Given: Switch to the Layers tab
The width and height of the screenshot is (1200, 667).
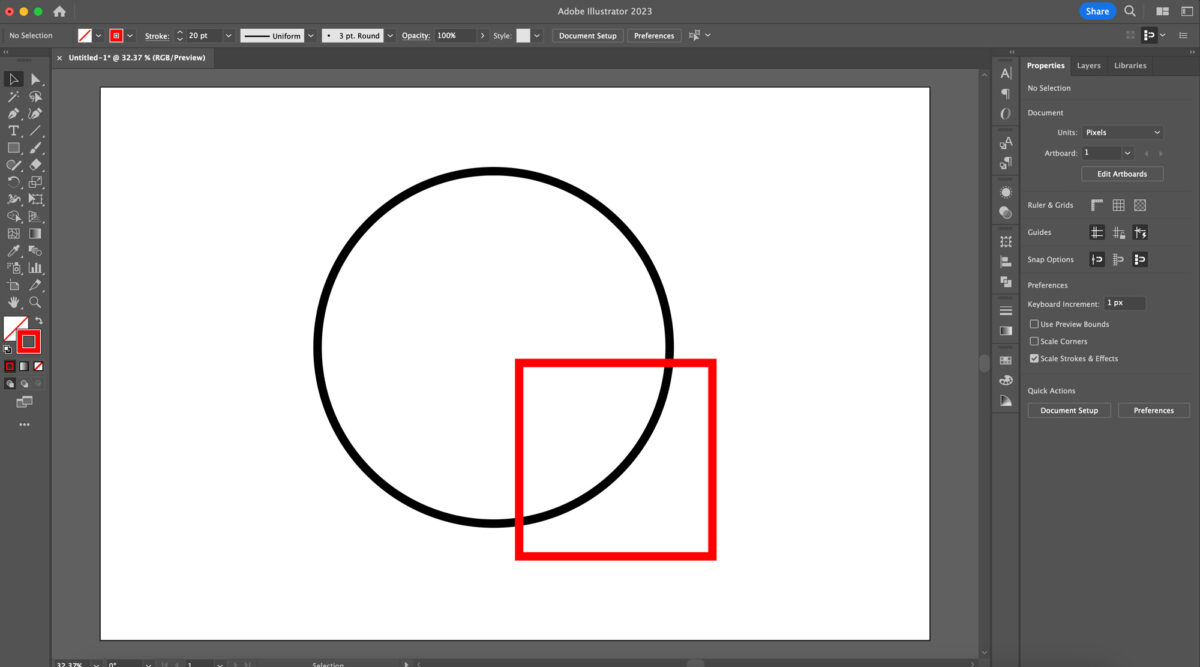Looking at the screenshot, I should [x=1089, y=65].
